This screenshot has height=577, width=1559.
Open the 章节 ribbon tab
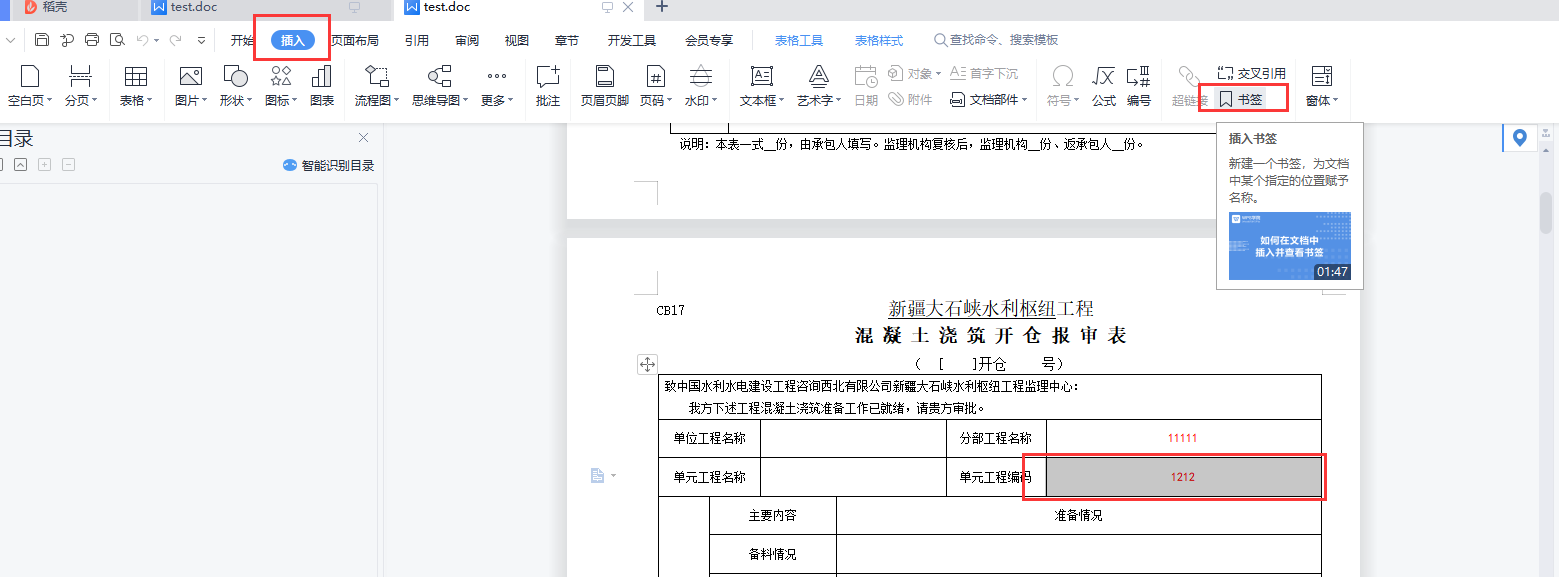(x=567, y=40)
